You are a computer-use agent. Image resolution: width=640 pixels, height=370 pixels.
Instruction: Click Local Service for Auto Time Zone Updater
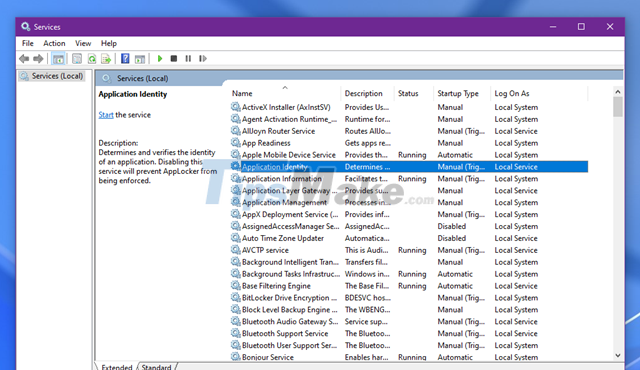(516, 238)
